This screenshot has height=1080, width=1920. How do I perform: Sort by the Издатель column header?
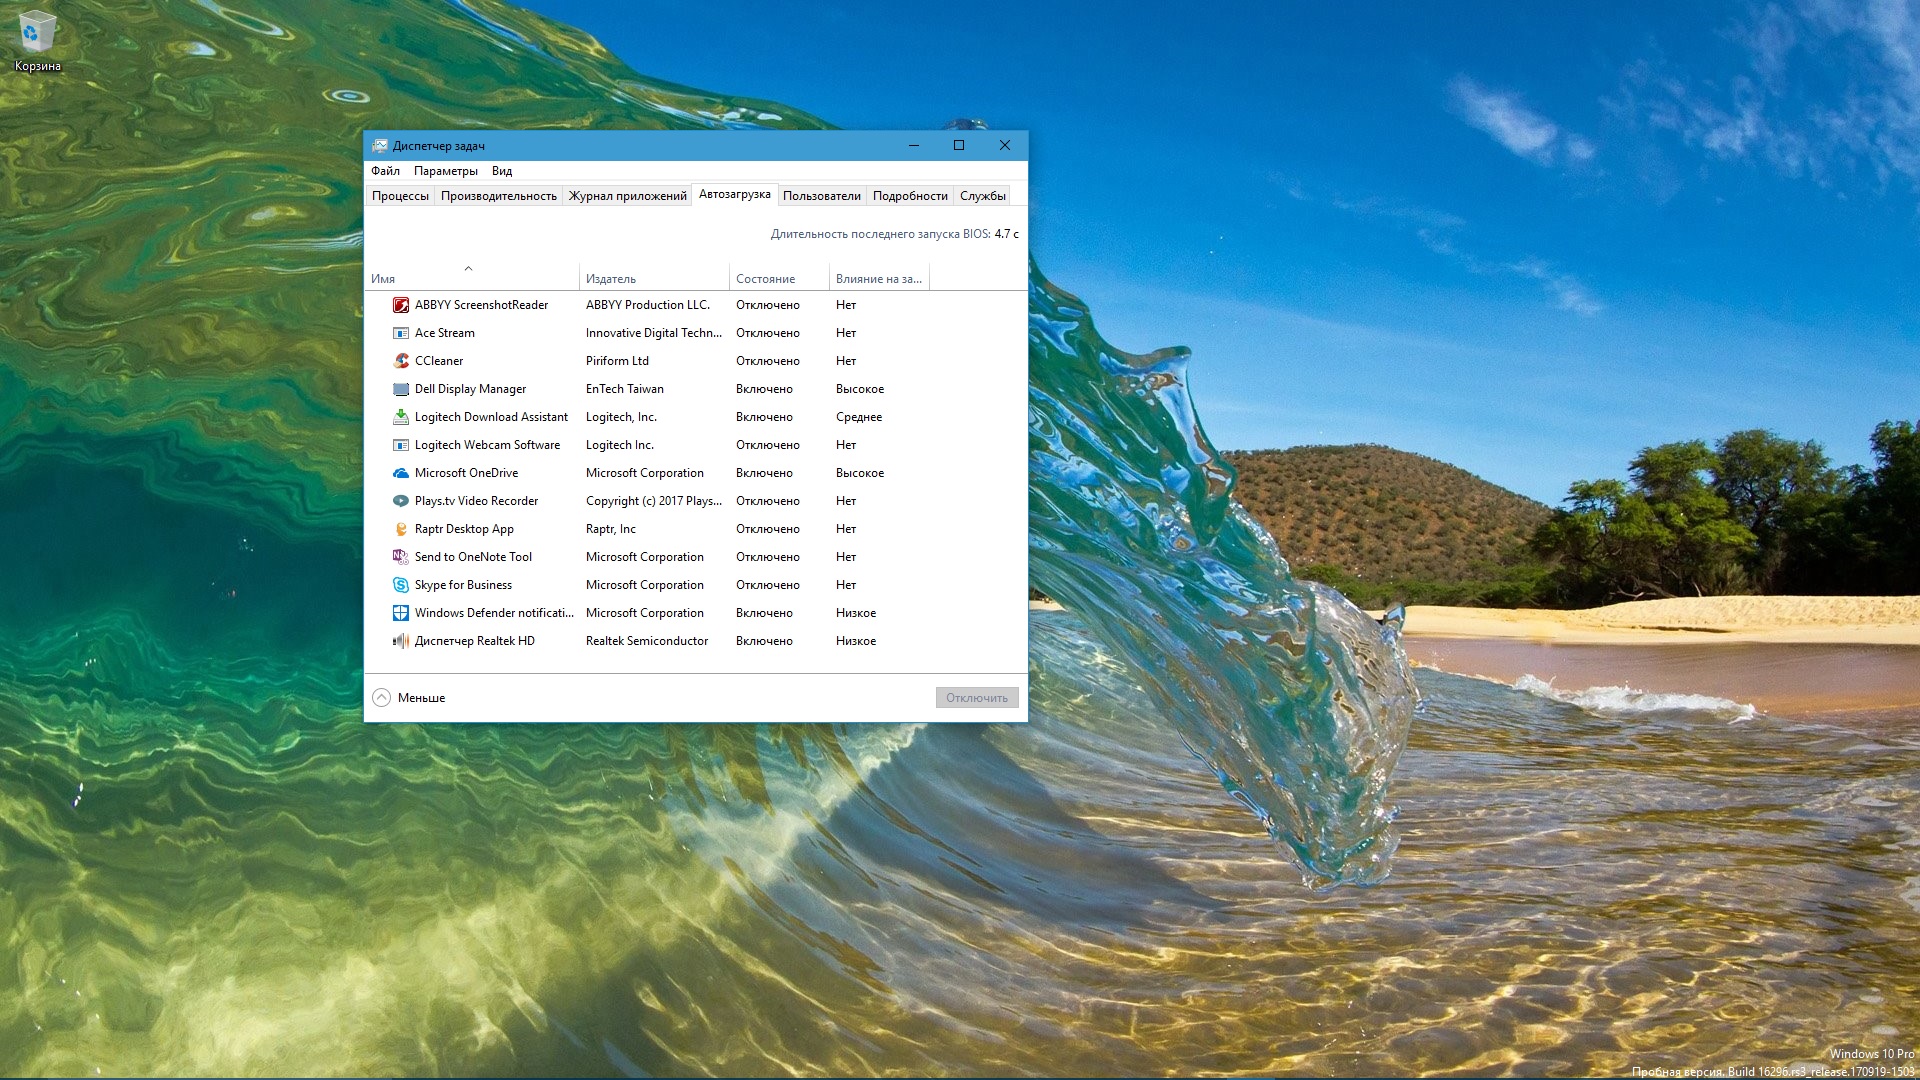point(610,279)
